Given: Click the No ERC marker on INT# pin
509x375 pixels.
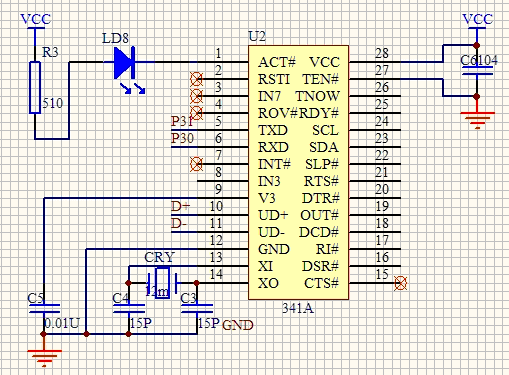Looking at the screenshot, I should (196, 164).
